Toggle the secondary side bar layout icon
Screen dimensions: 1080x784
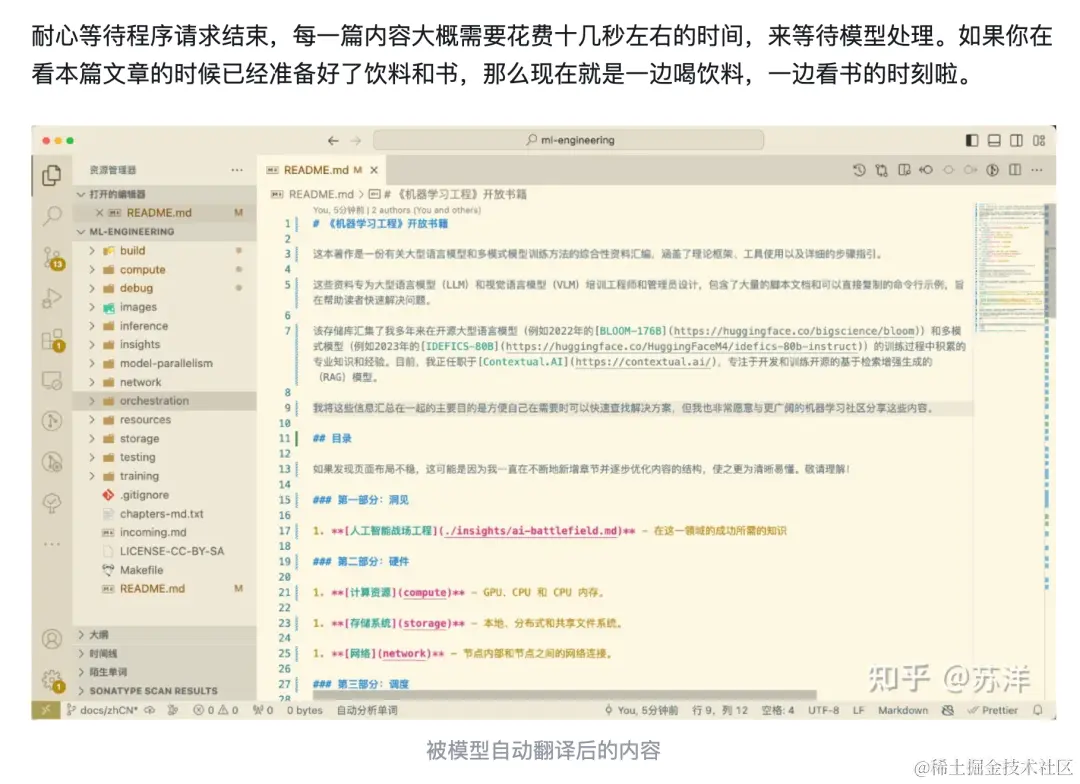click(1016, 141)
